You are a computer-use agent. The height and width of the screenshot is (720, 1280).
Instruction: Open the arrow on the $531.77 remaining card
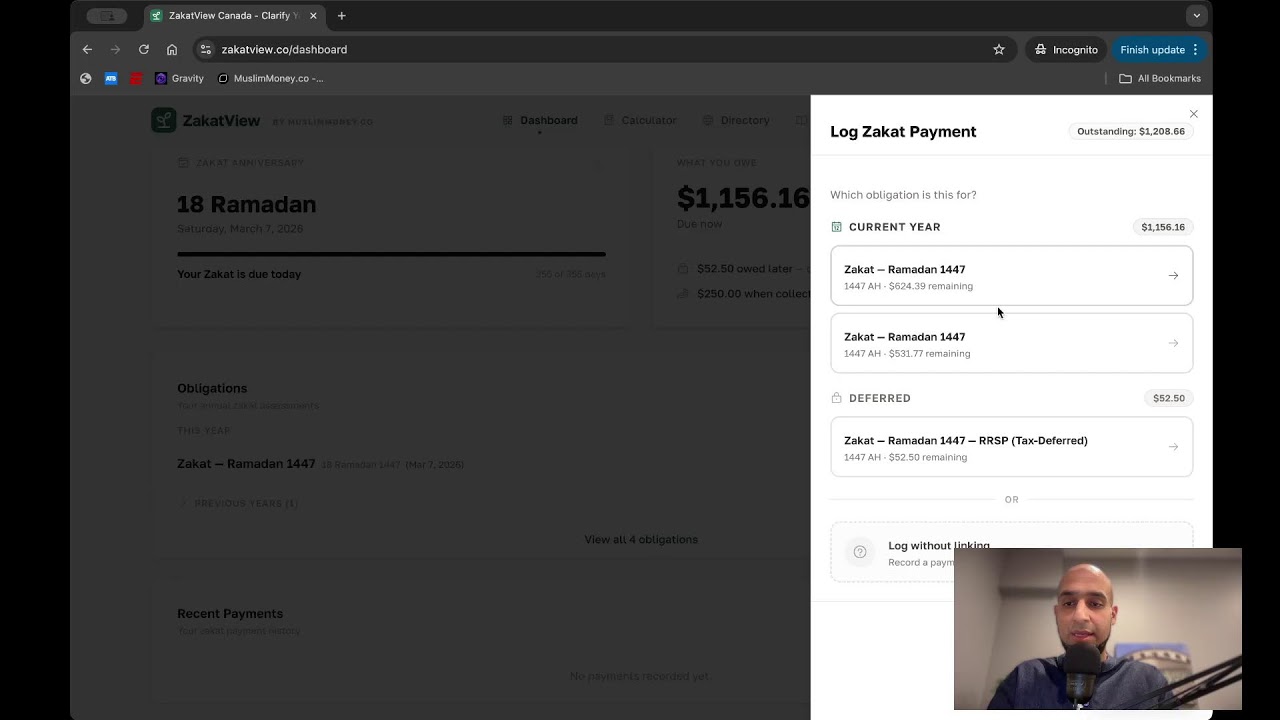pos(1173,343)
